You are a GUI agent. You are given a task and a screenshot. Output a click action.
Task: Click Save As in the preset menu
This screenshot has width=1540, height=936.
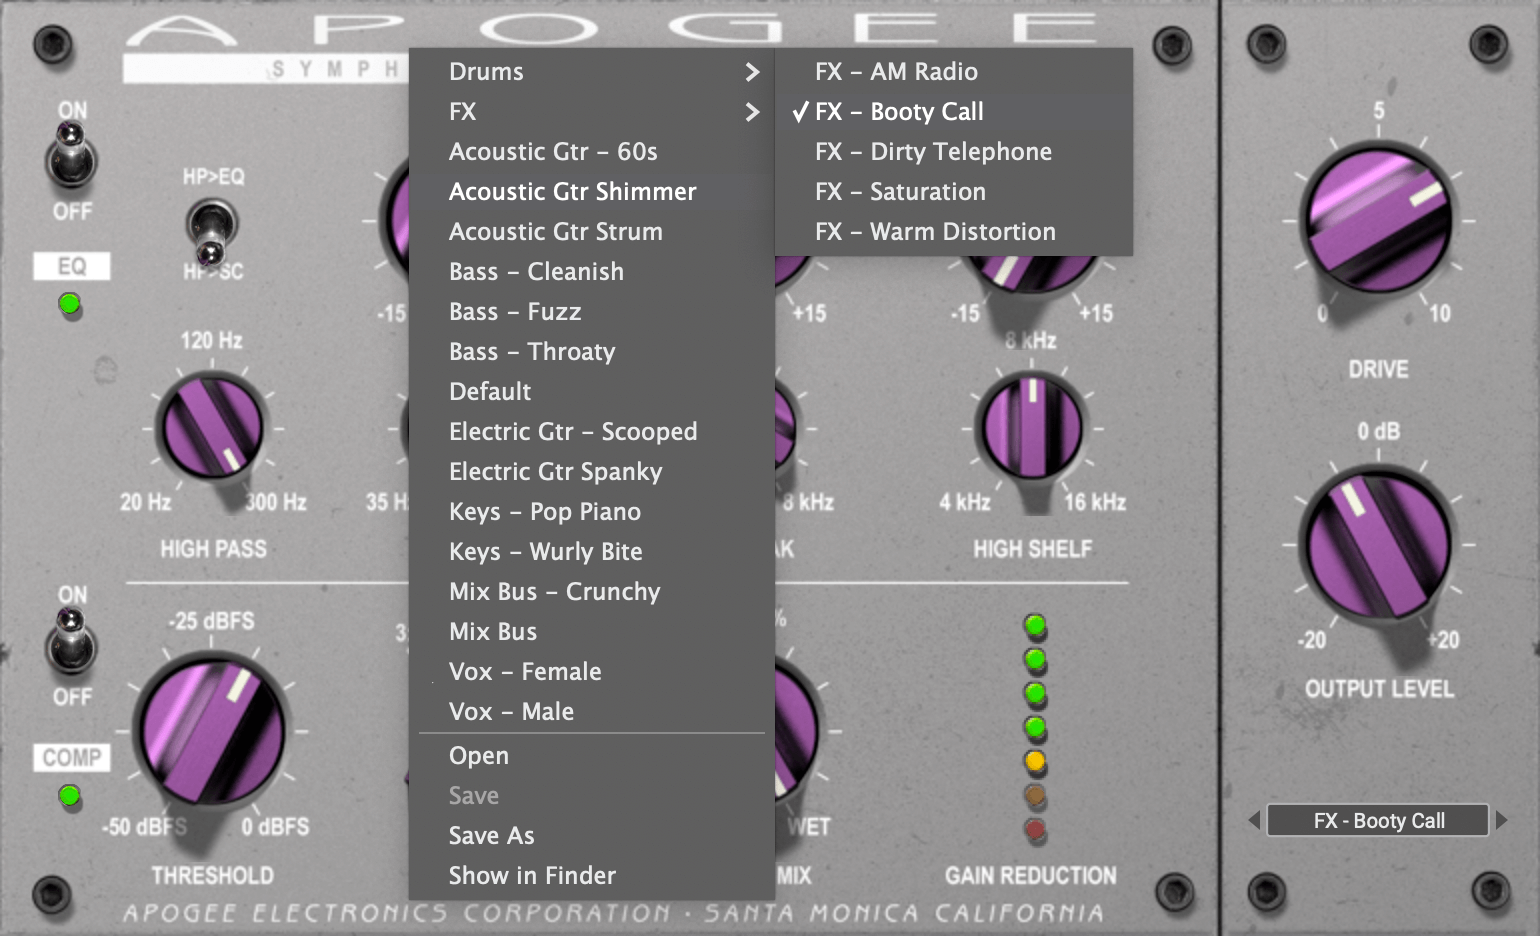click(592, 836)
